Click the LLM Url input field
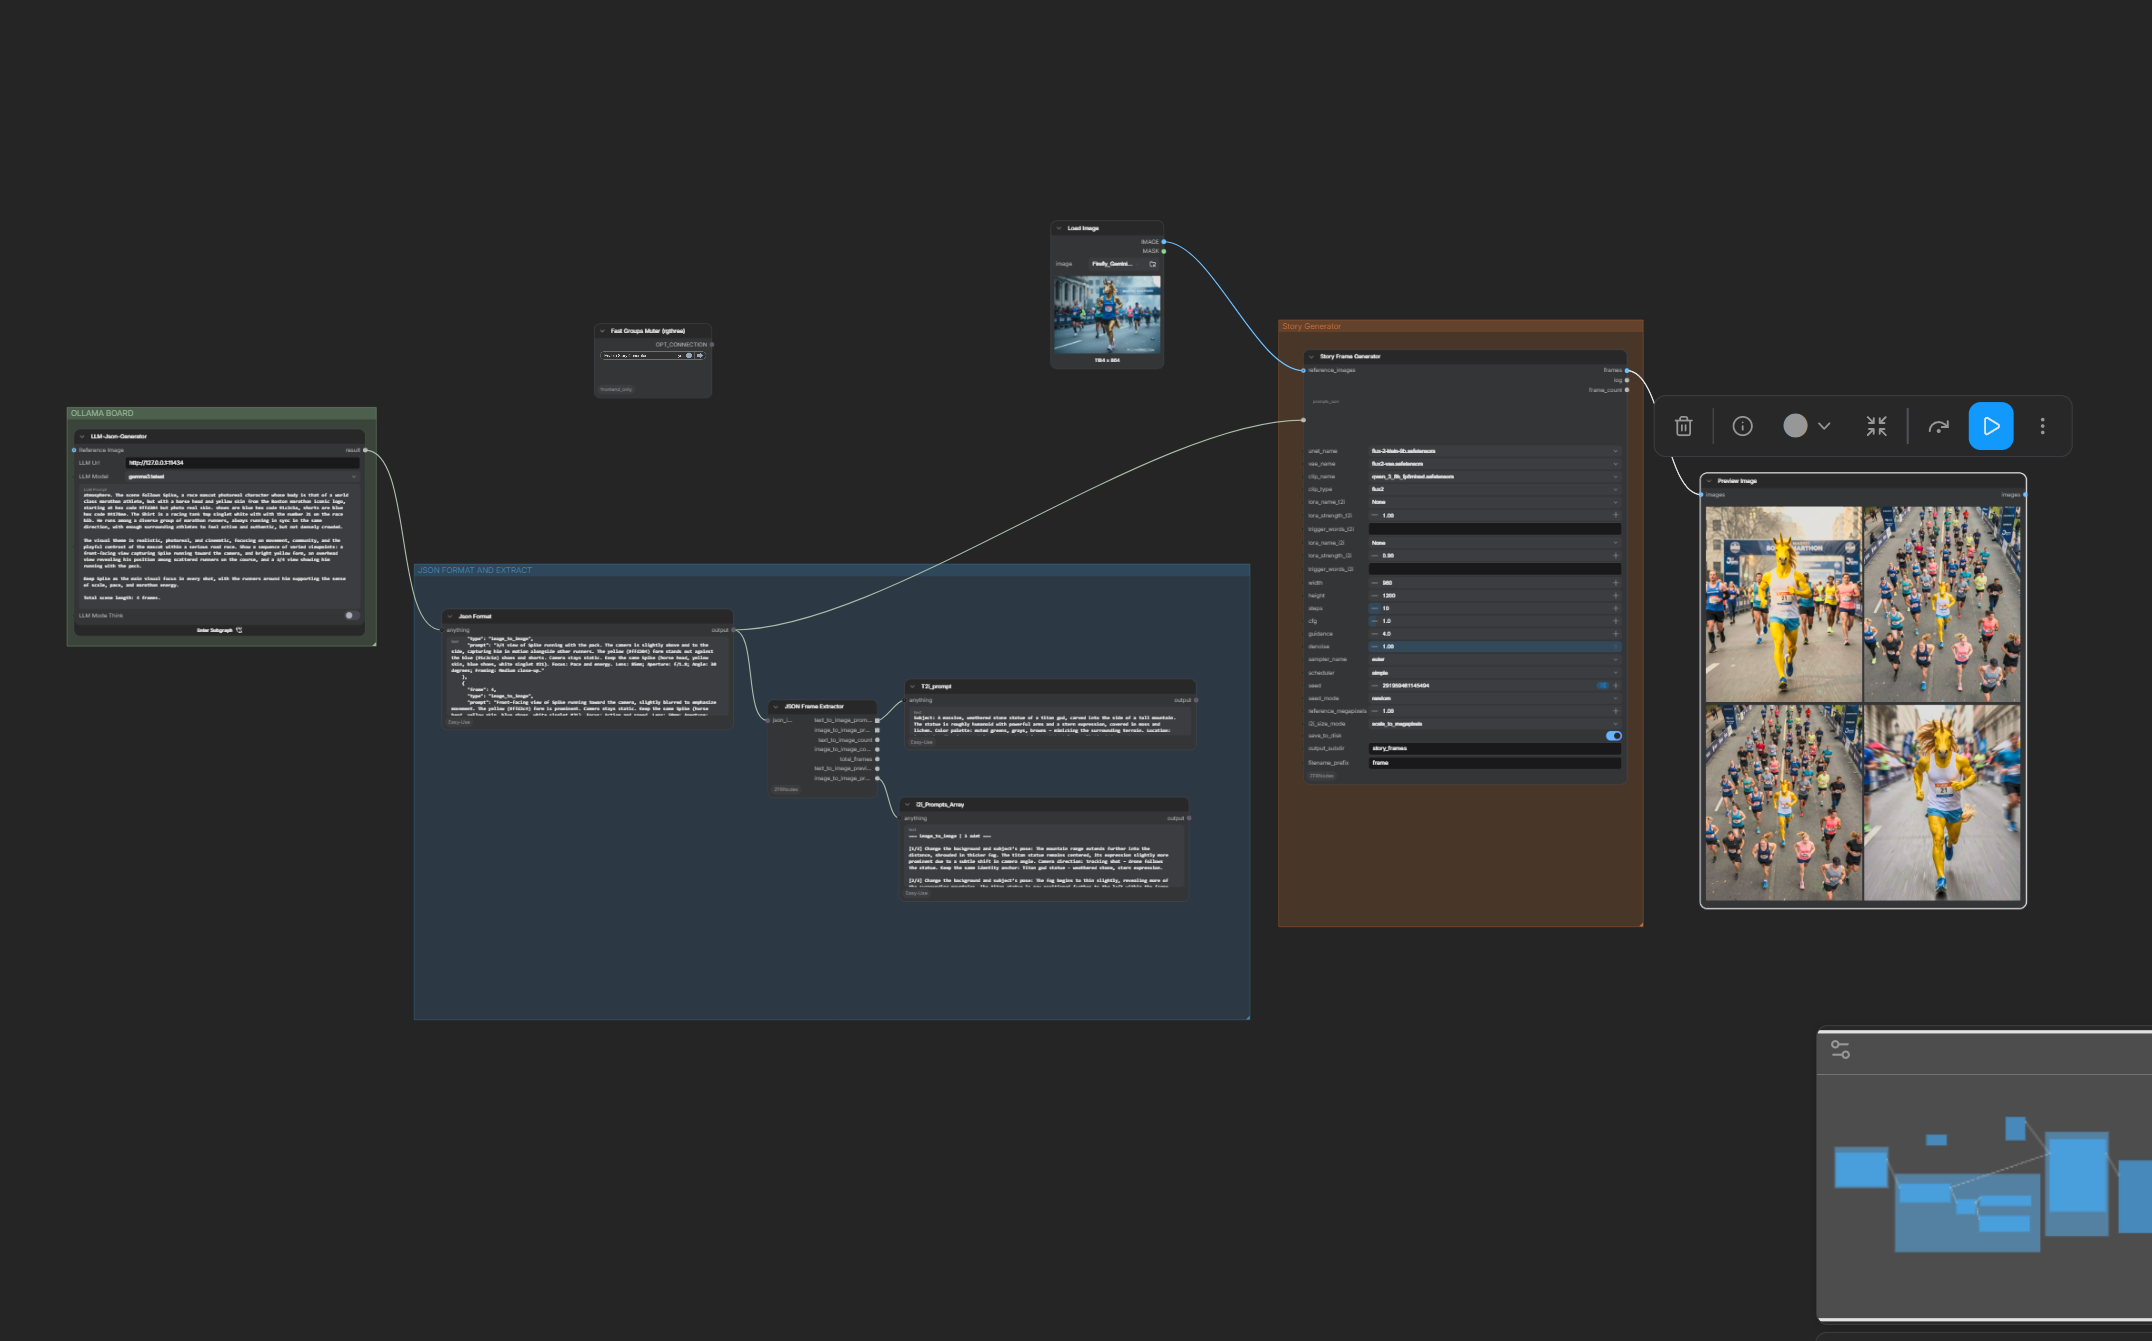Screen dimensions: 2152x1341 [242, 463]
